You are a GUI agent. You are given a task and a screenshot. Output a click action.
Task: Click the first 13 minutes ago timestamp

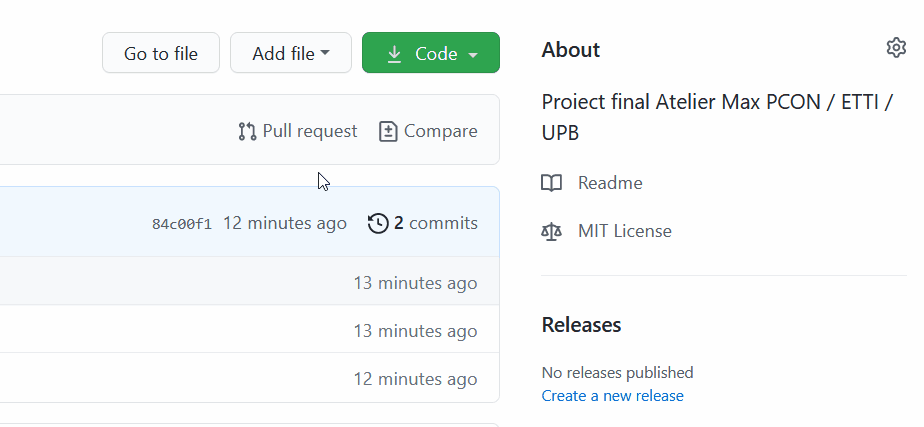coord(415,283)
